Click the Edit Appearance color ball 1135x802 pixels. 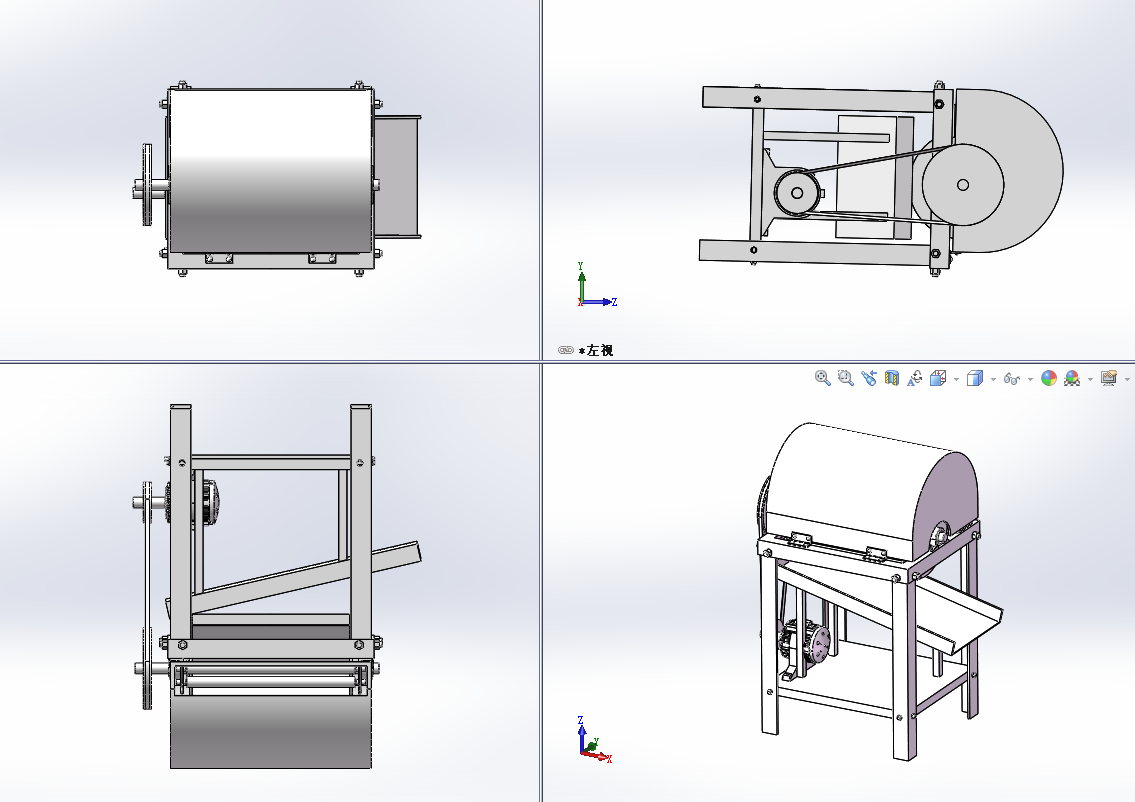point(1048,378)
